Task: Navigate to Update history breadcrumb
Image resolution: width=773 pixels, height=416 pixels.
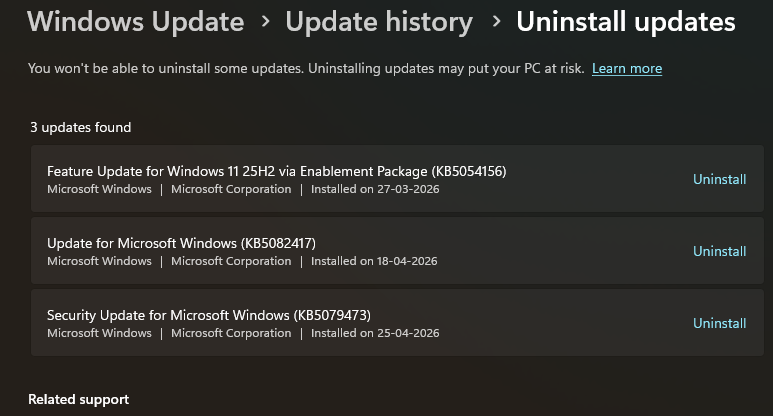Action: coord(379,22)
